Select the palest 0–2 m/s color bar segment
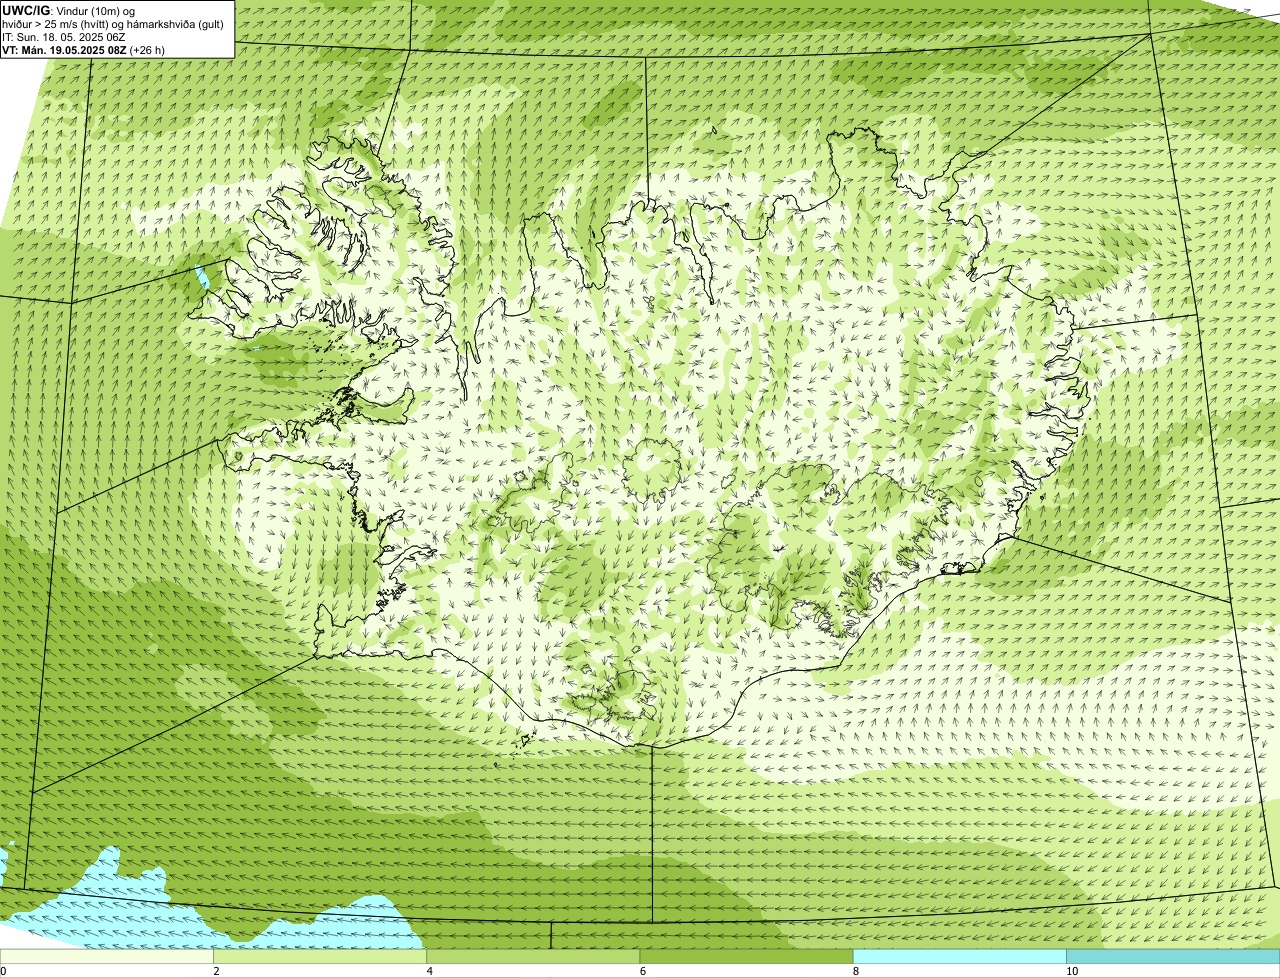Viewport: 1280px width, 978px height. (x=106, y=957)
